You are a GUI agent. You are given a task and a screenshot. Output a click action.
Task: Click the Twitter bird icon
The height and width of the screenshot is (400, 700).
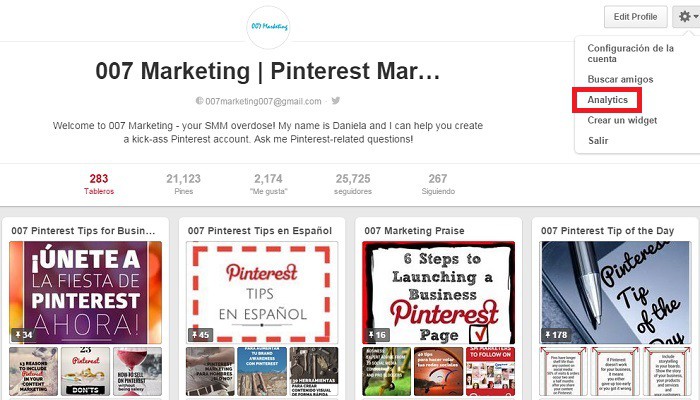point(336,100)
